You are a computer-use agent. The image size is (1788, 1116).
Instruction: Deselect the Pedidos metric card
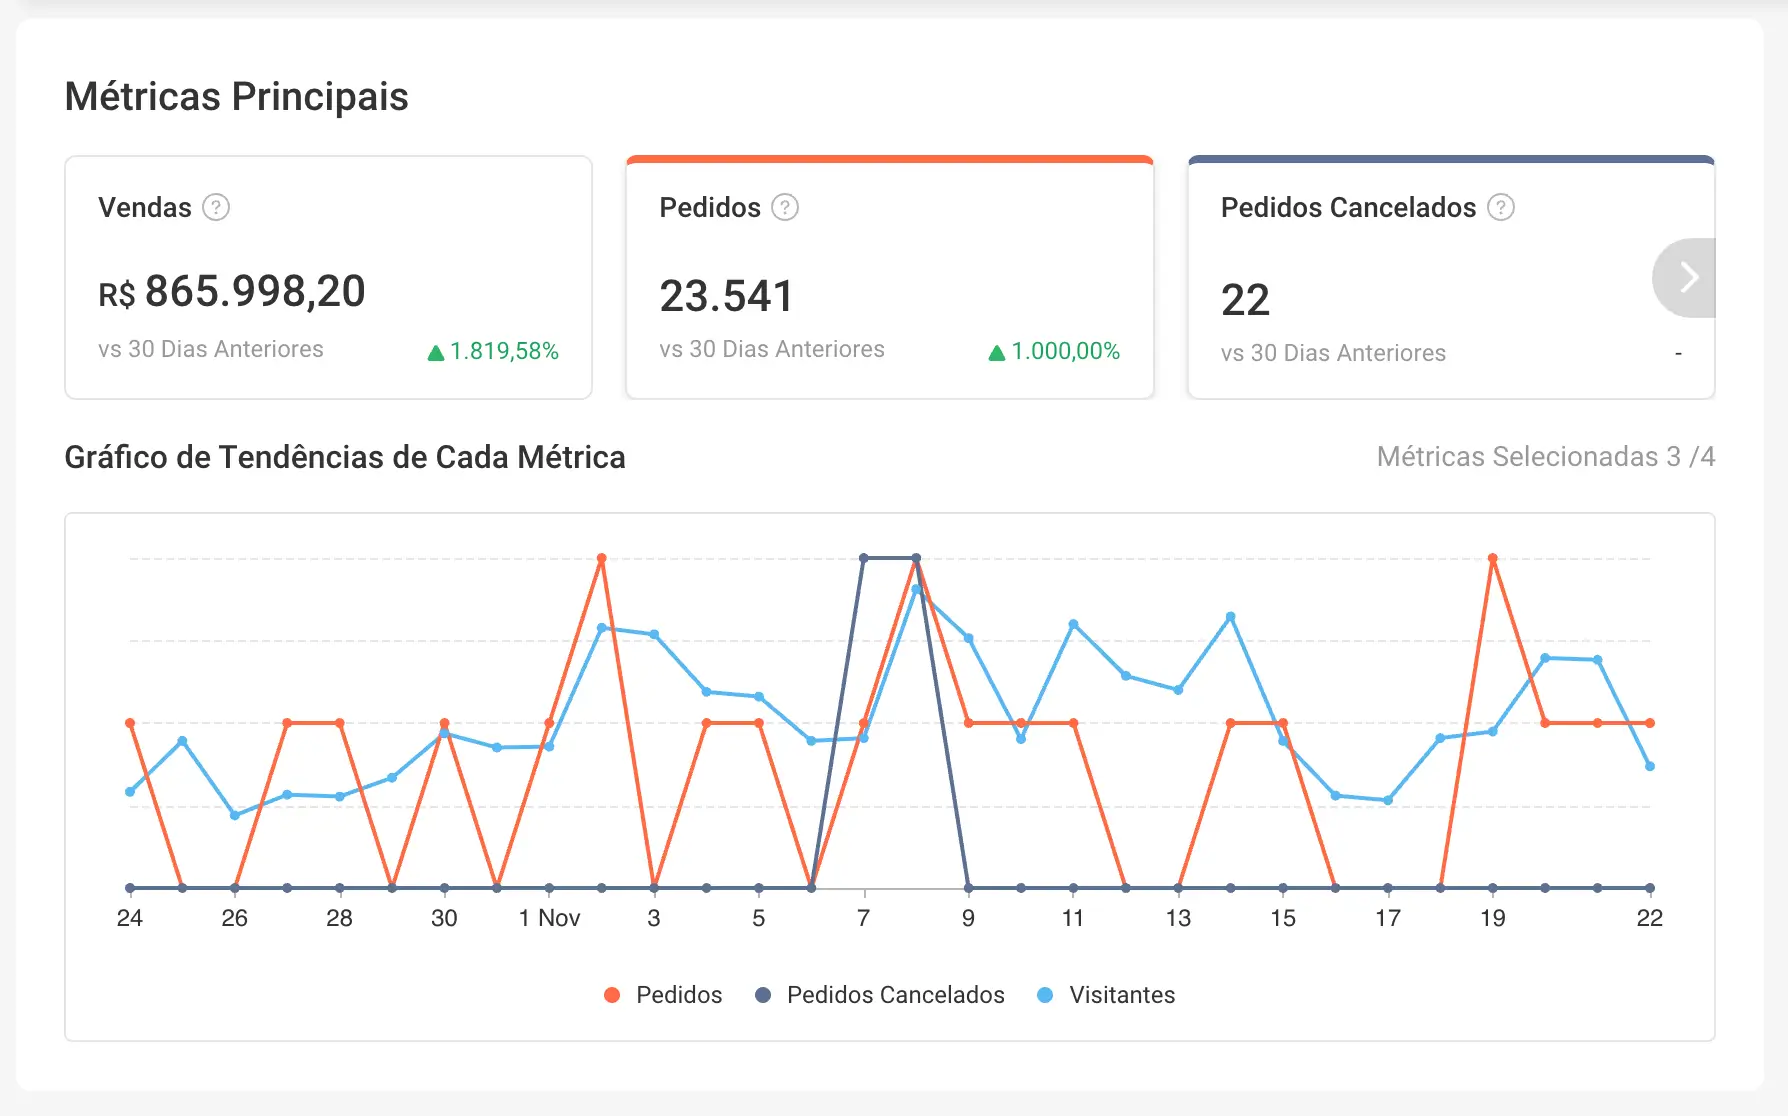coord(889,277)
